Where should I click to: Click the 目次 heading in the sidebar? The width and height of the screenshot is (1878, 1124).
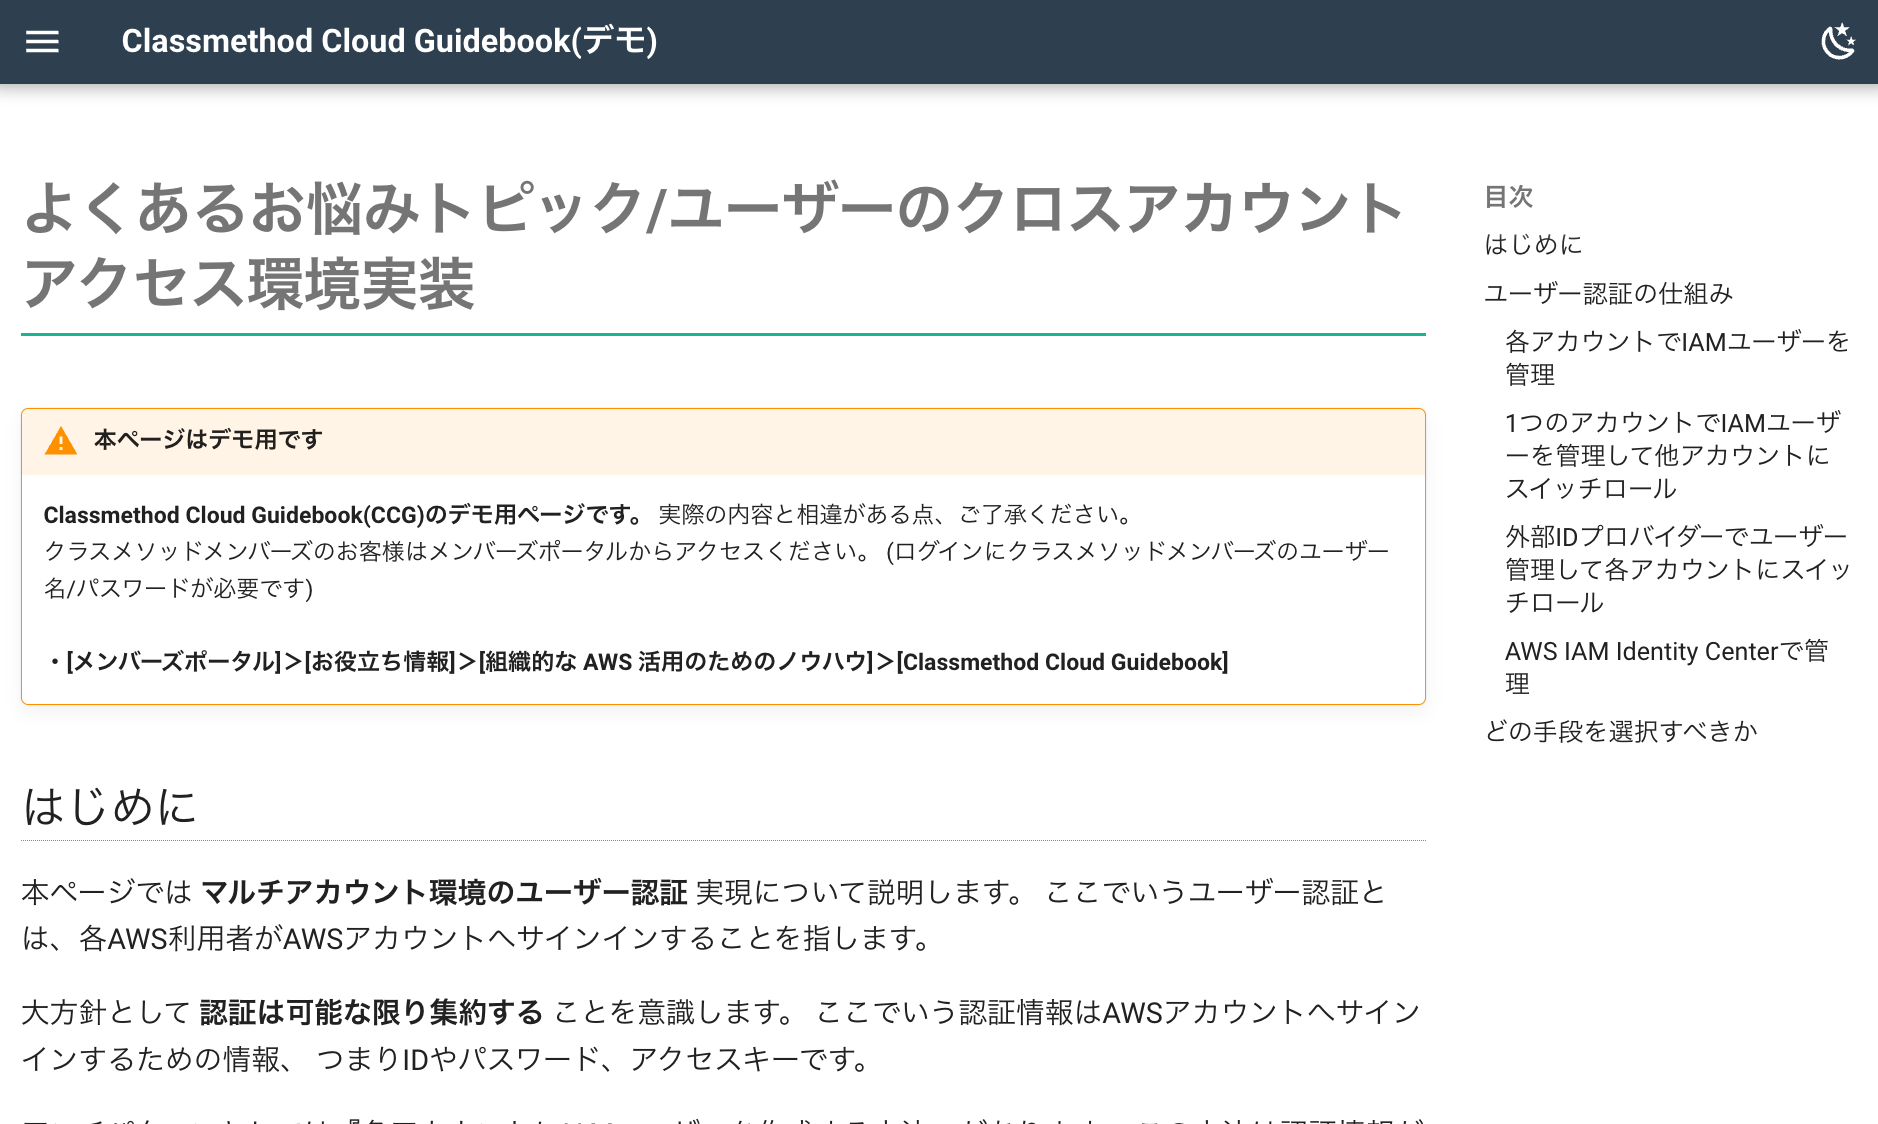pyautogui.click(x=1511, y=197)
